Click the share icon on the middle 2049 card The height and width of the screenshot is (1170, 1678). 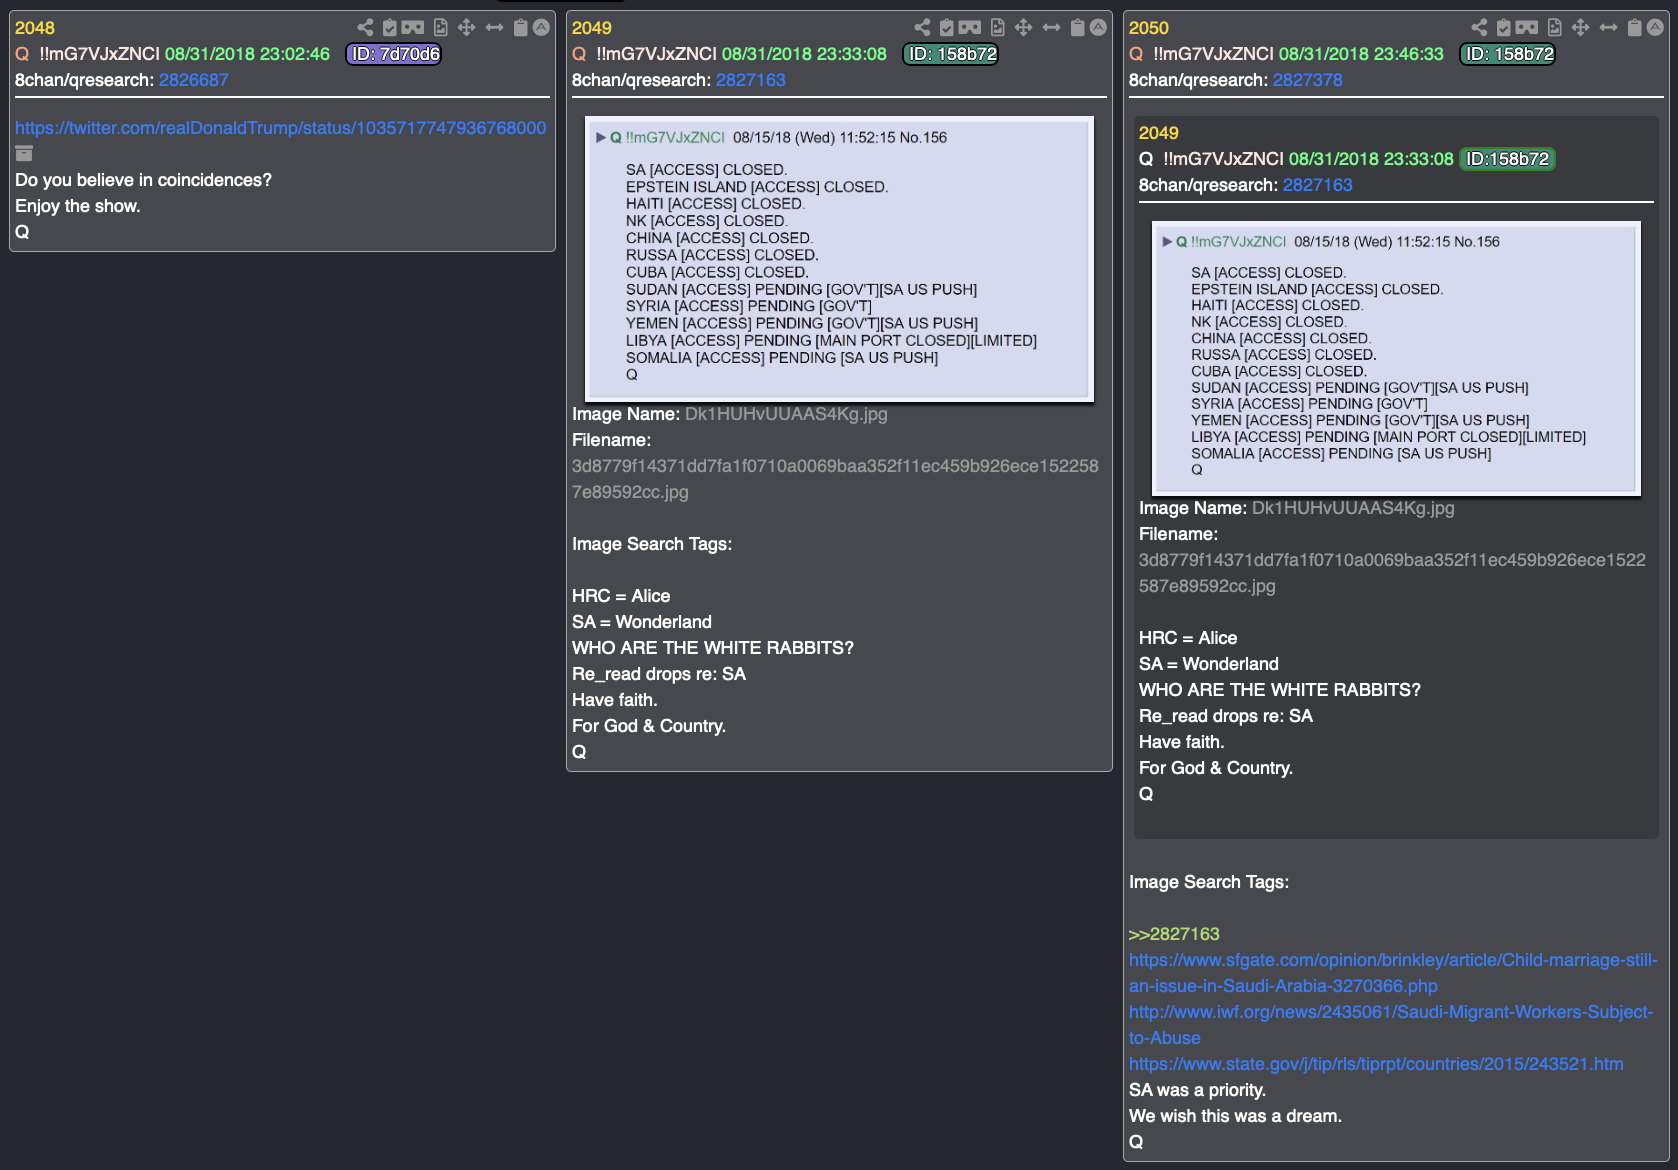tap(922, 28)
